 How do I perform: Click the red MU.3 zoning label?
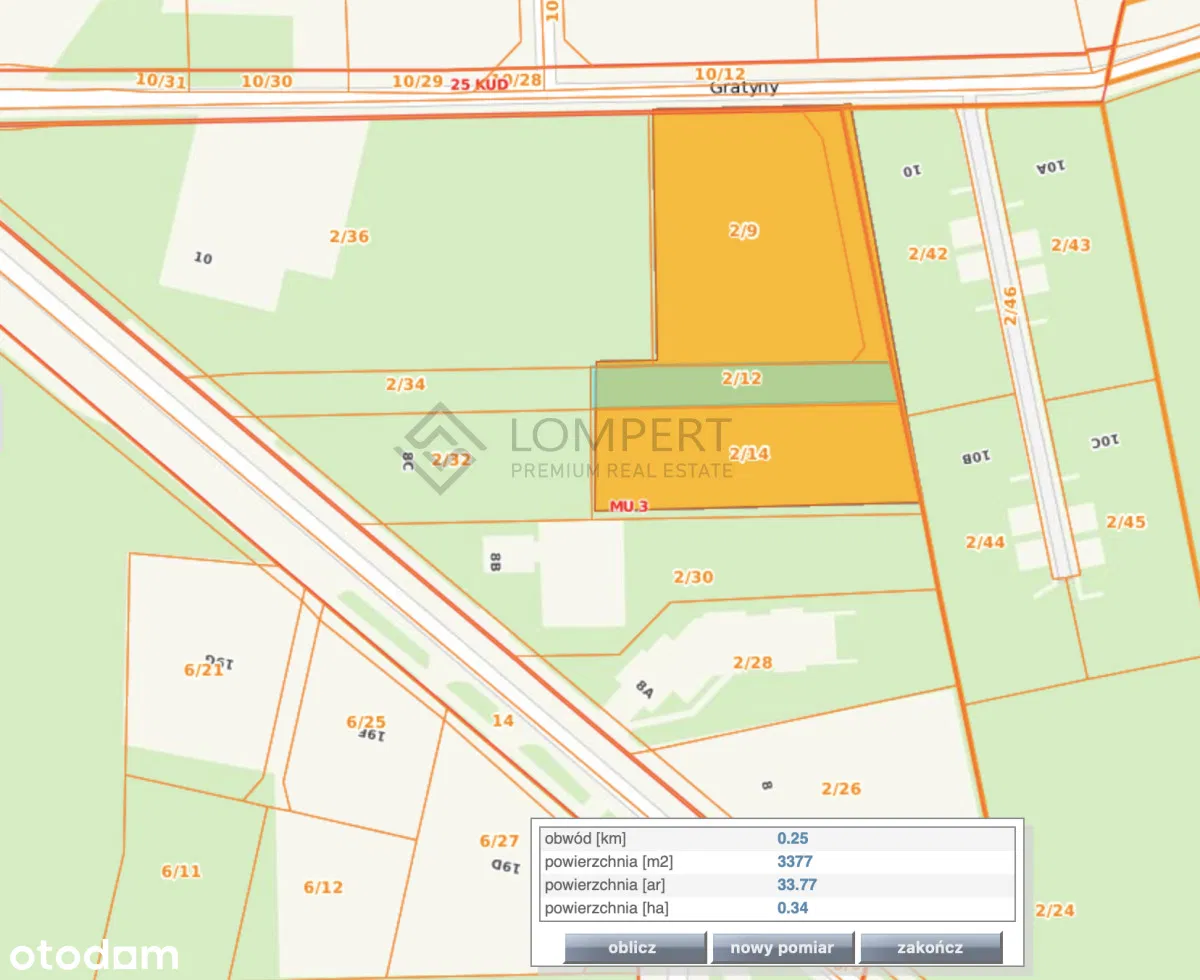[629, 506]
